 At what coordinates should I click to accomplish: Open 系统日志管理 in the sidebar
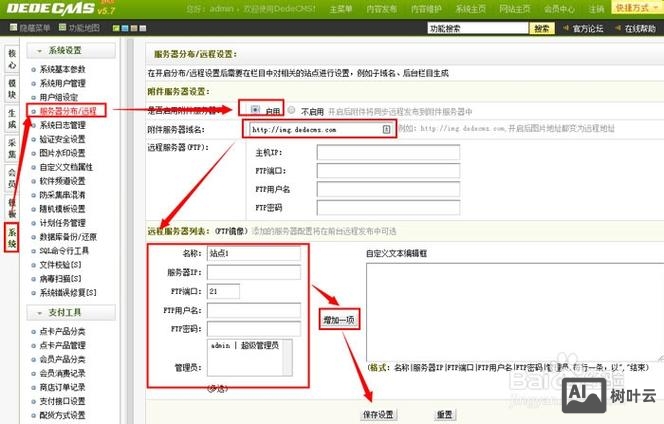(x=63, y=125)
